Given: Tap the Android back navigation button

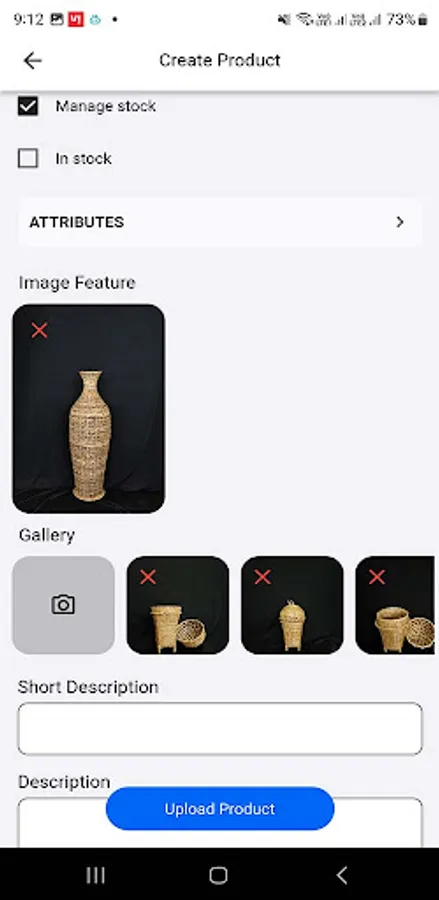Looking at the screenshot, I should pyautogui.click(x=342, y=875).
